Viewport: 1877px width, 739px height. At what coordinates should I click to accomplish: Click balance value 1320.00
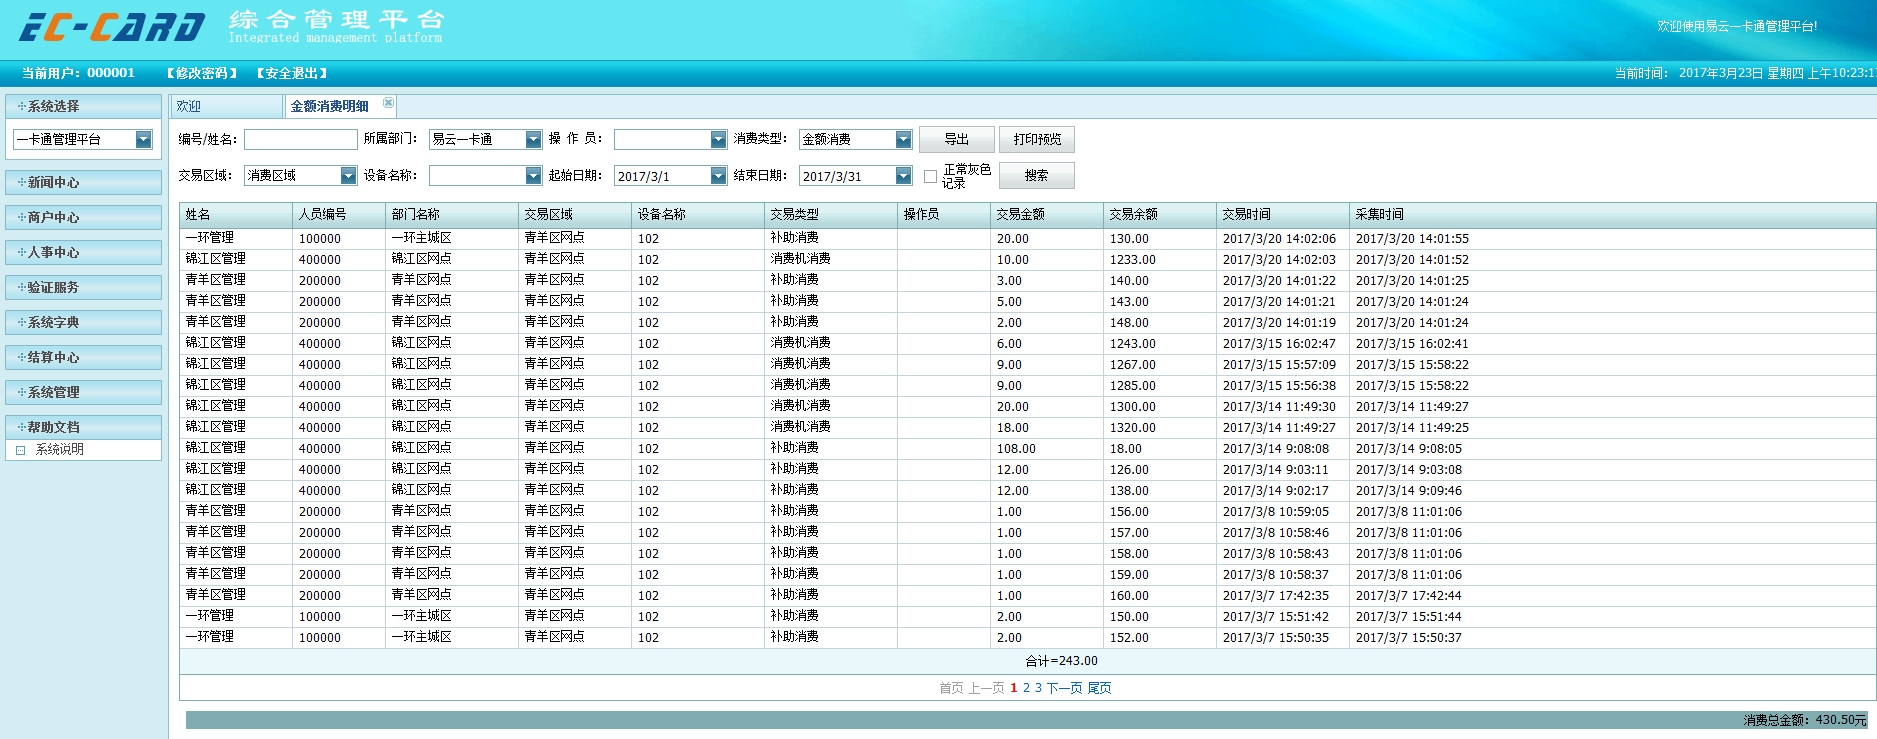click(1132, 428)
